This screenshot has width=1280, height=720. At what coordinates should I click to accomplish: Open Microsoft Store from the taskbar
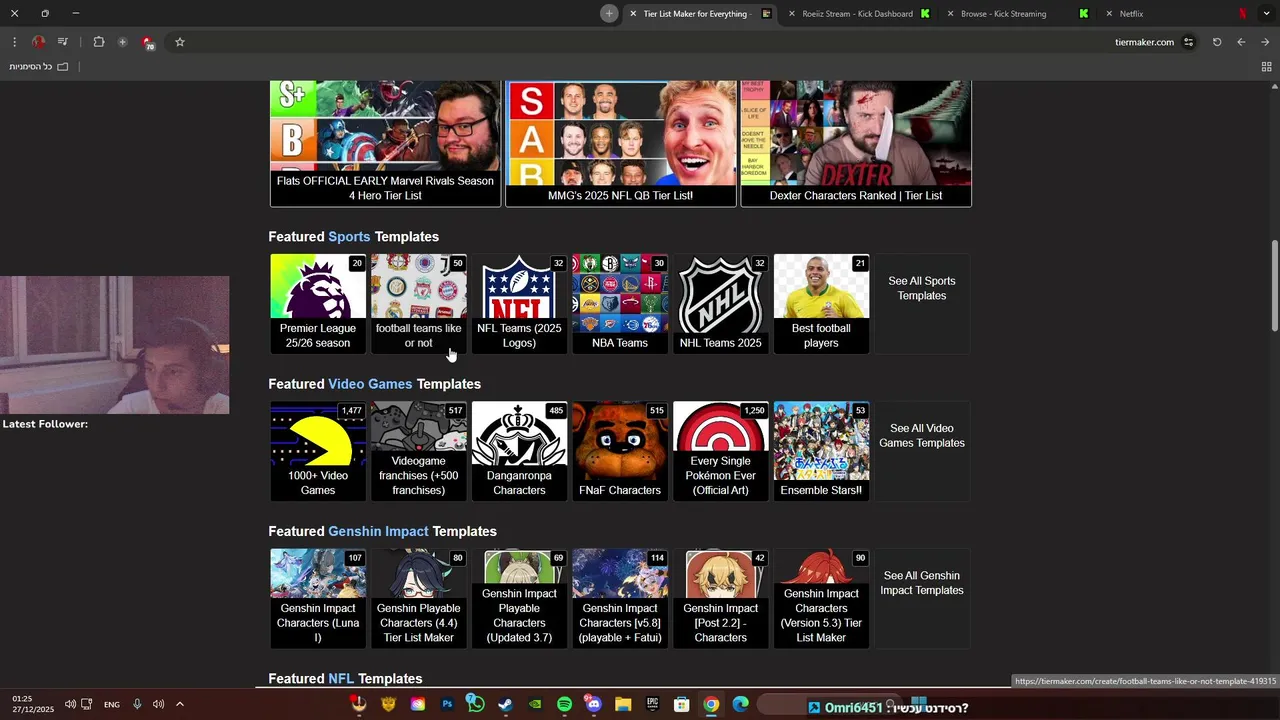[x=681, y=704]
